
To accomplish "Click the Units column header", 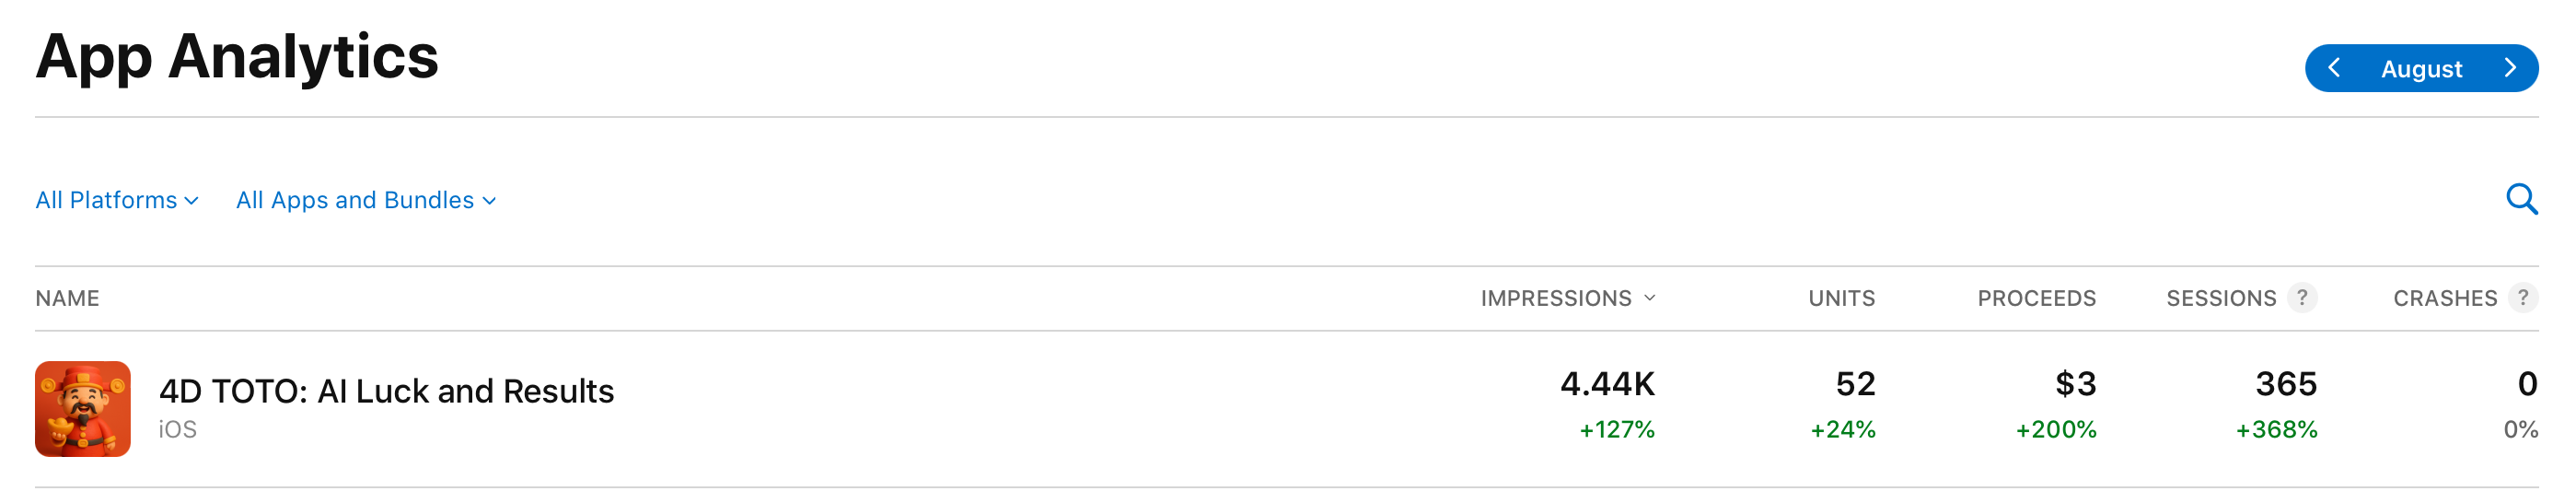I will pos(1841,298).
